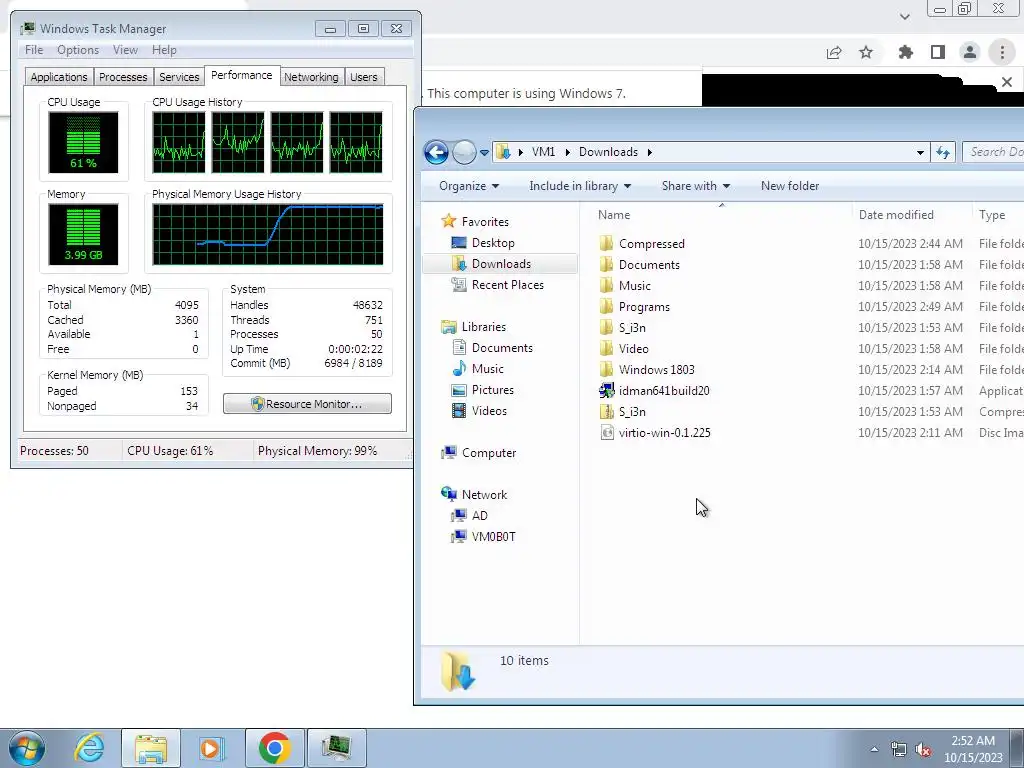Click the Chrome tab search chevron
Image resolution: width=1024 pixels, height=768 pixels.
904,17
